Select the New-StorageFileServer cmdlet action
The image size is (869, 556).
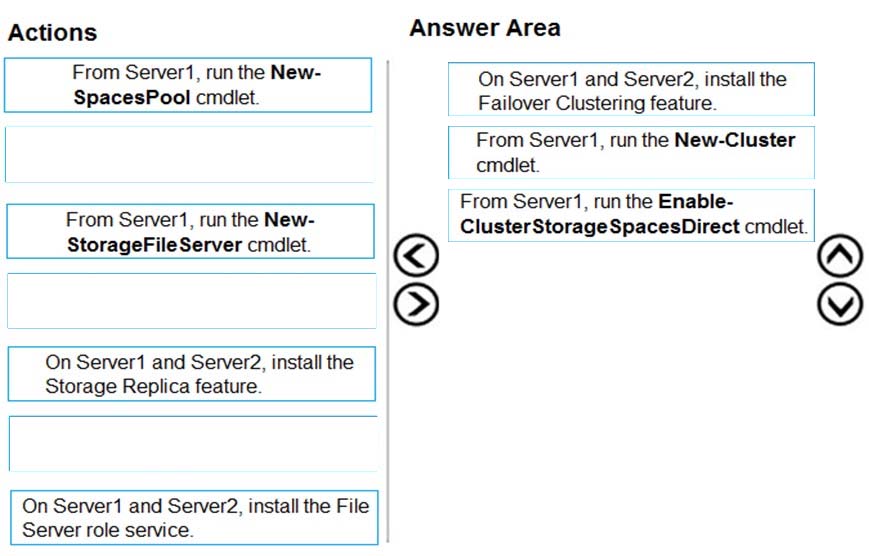click(190, 231)
